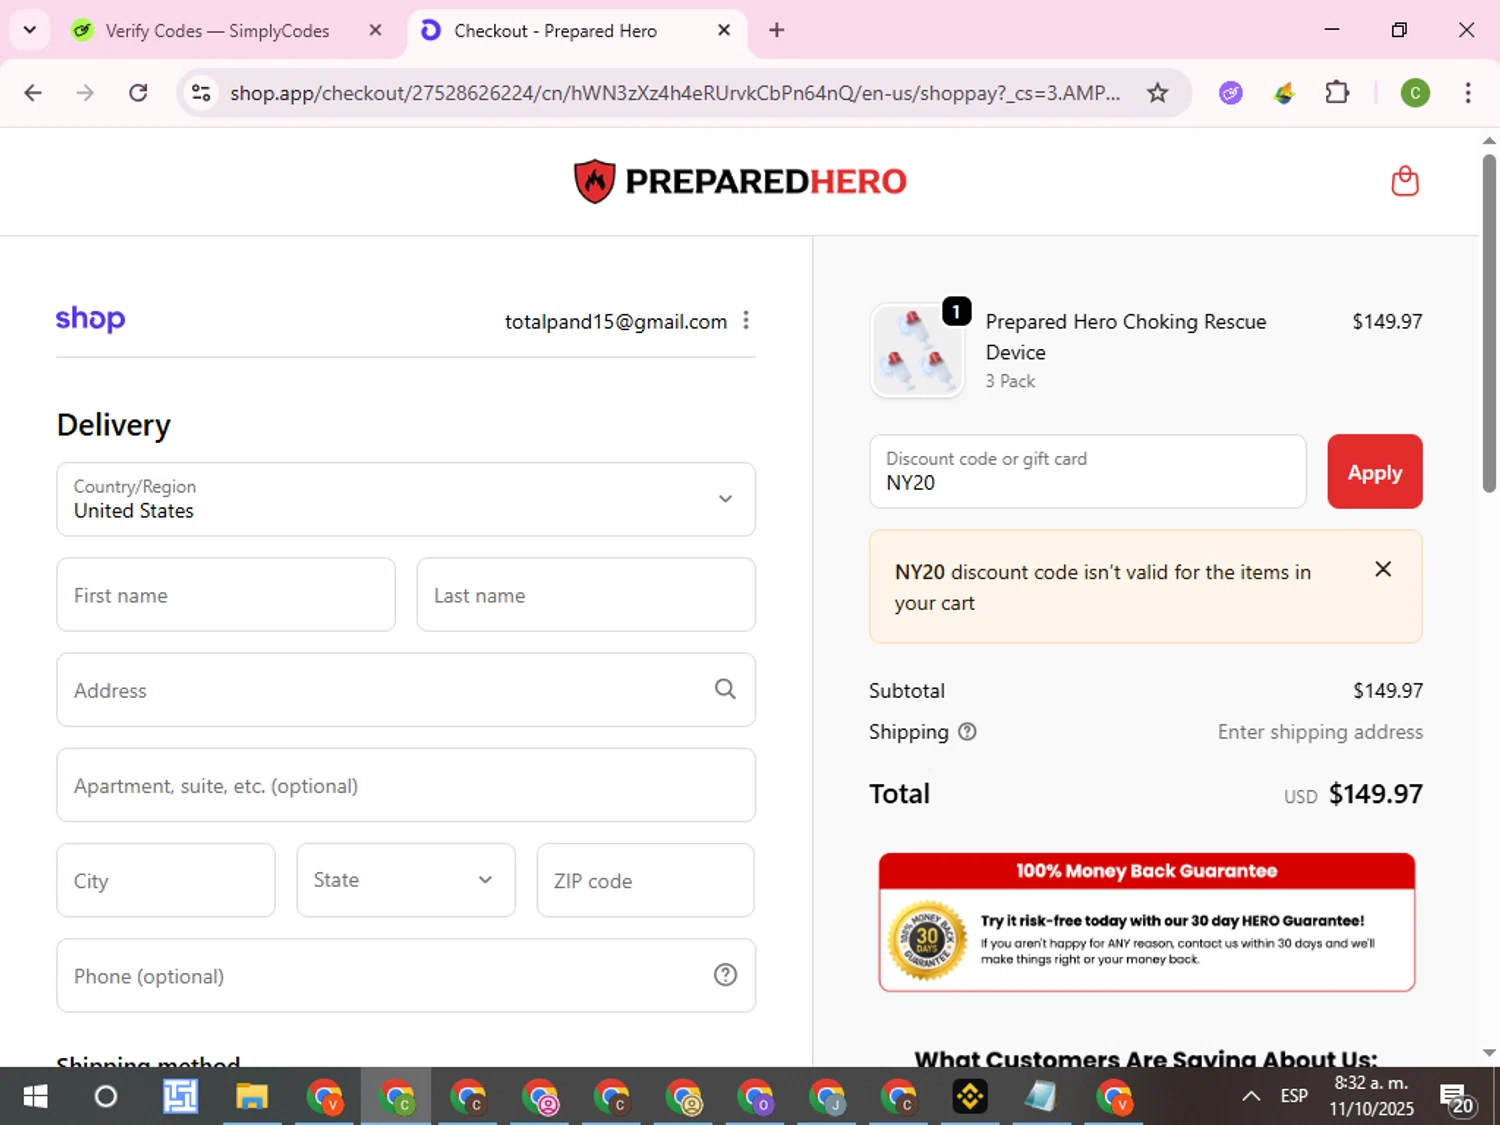
Task: Click the Subtotal label
Action: click(907, 690)
